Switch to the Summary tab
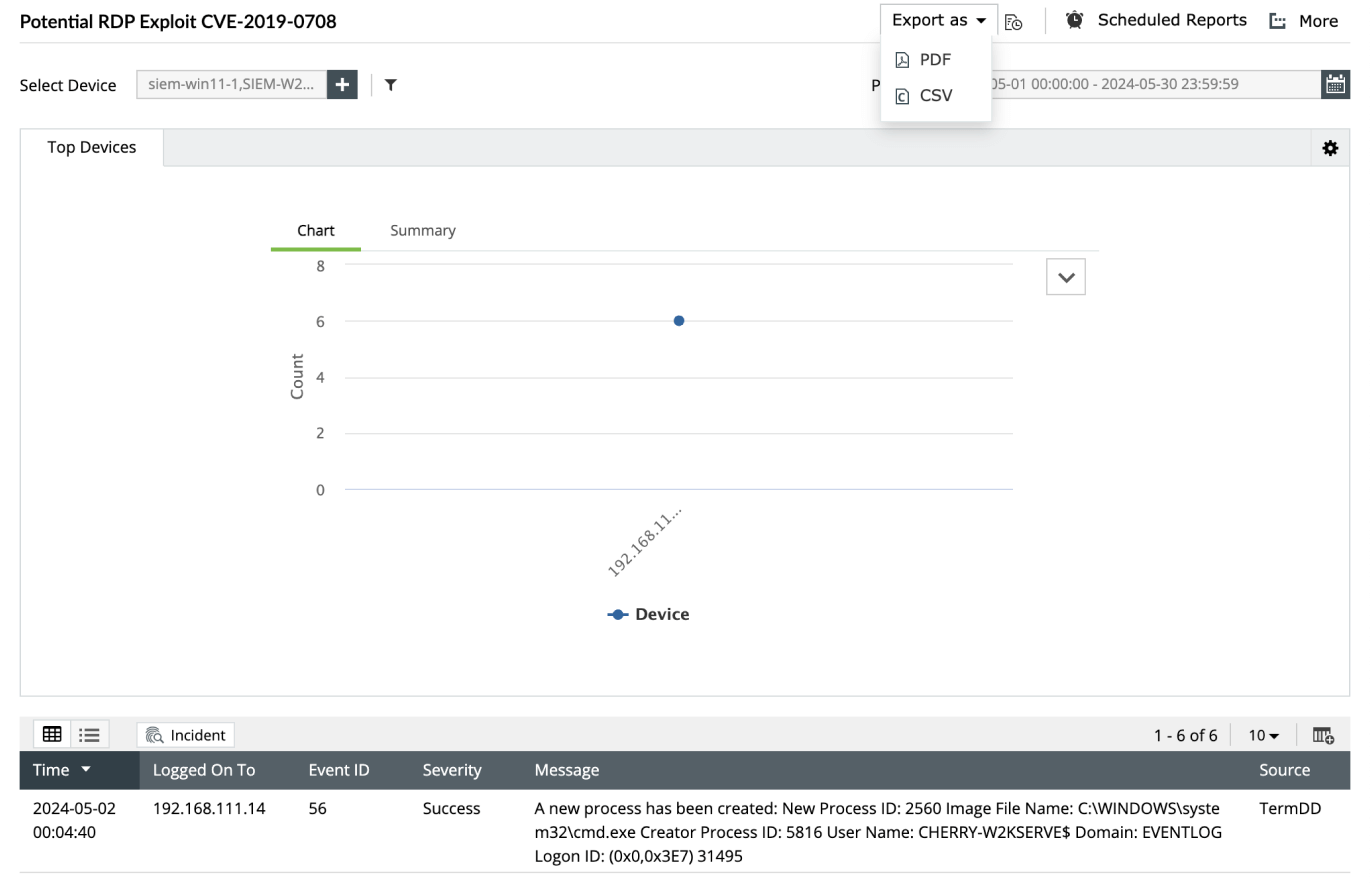 422,230
